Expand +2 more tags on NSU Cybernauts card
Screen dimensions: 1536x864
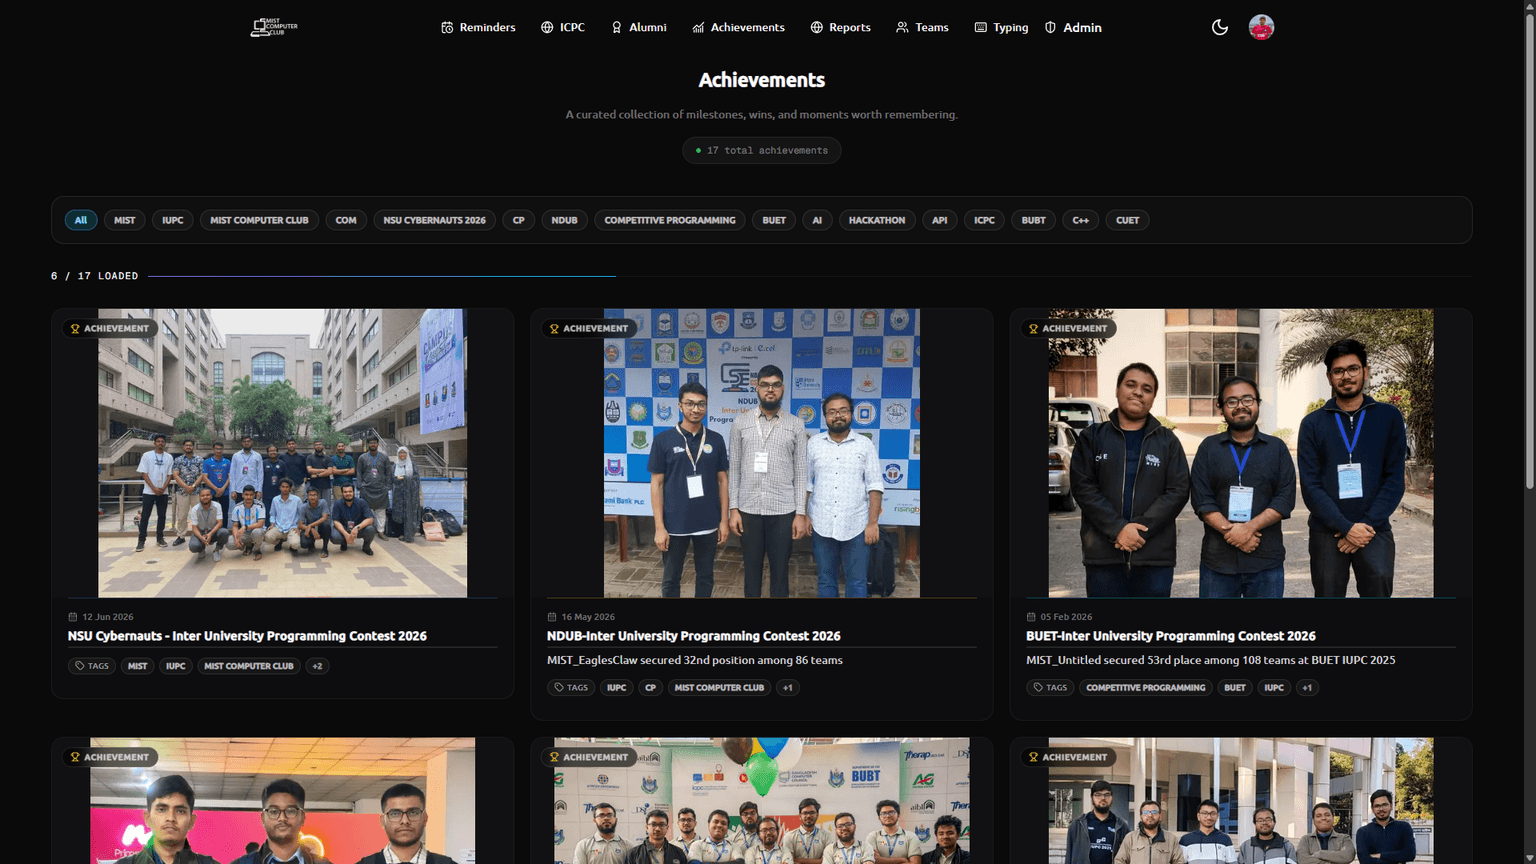[317, 666]
